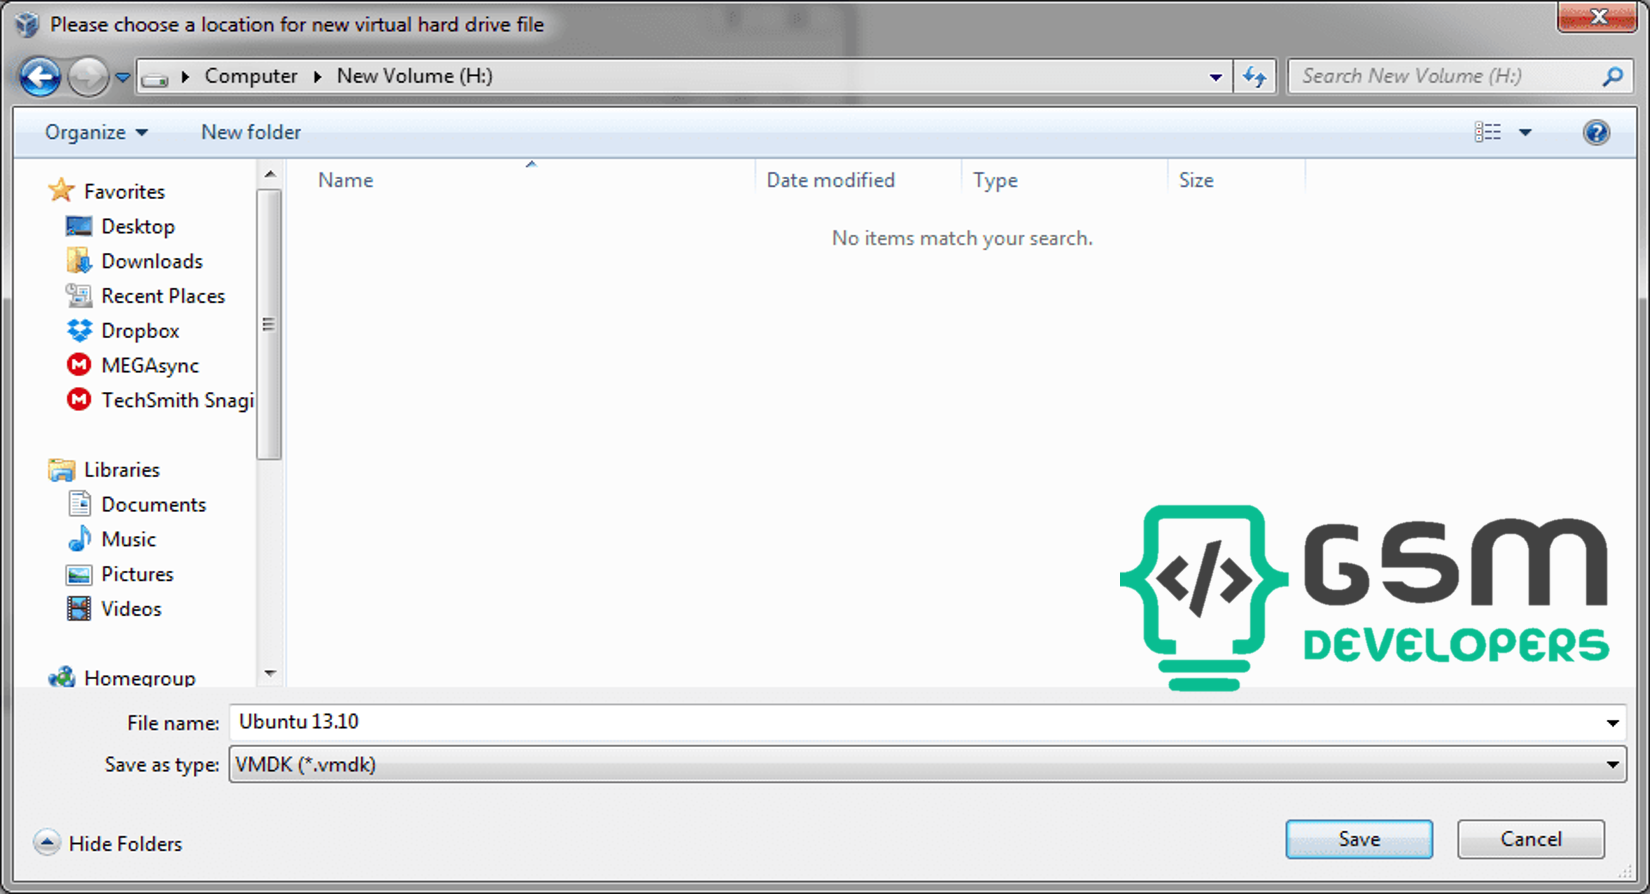Click the navigation pane scroll down arrow
The image size is (1650, 894).
pyautogui.click(x=269, y=674)
